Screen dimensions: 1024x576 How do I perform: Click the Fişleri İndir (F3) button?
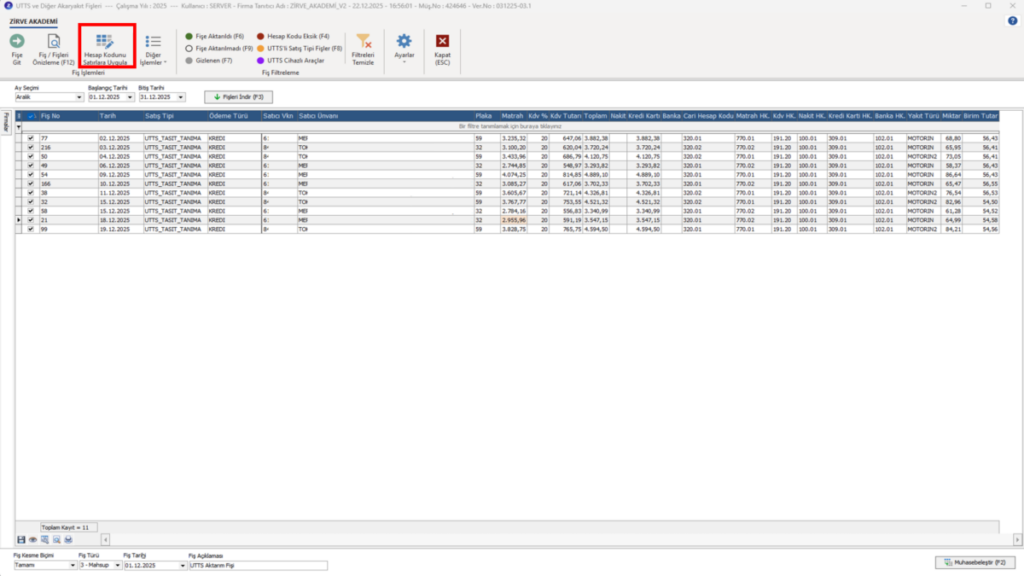click(238, 97)
